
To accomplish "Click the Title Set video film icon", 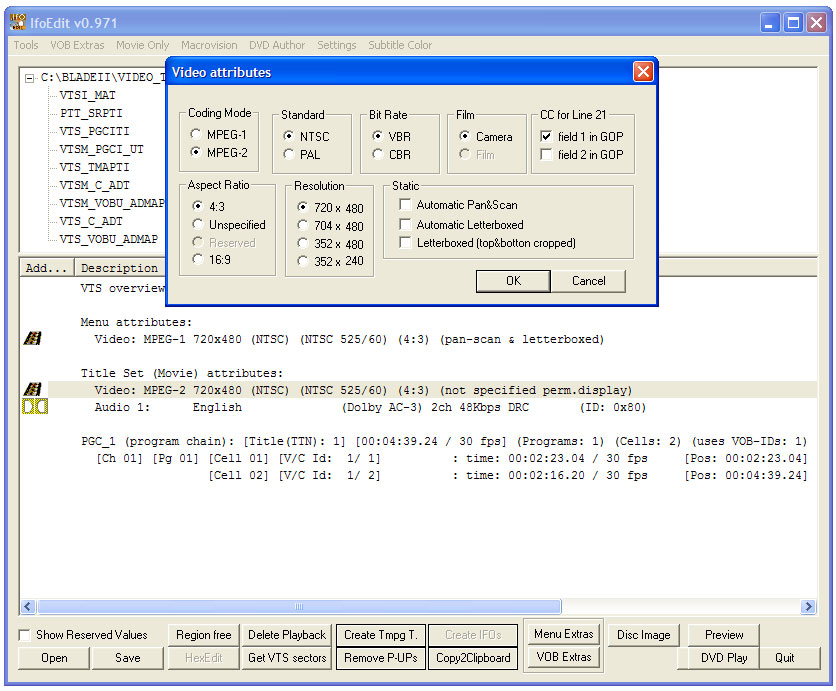I will (33, 390).
